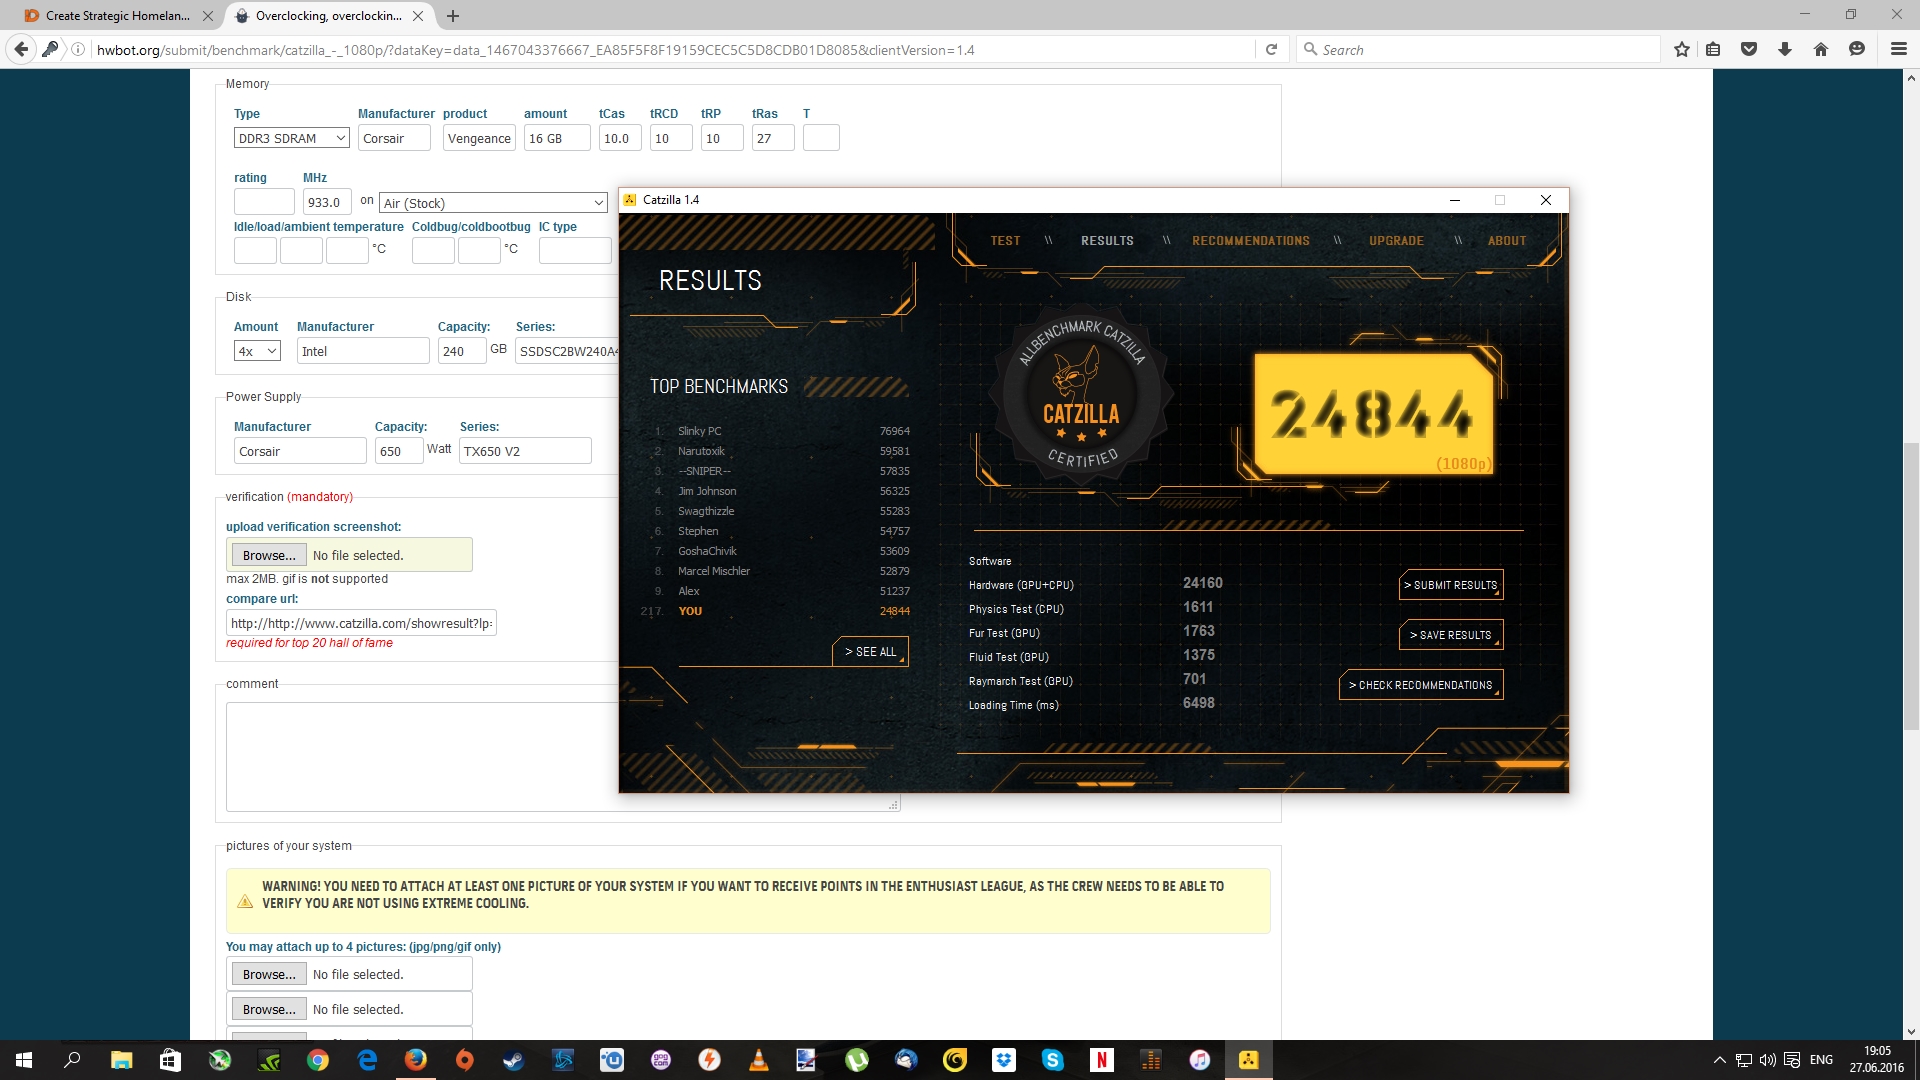This screenshot has width=1920, height=1080.
Task: Open a new Firefox tab
Action: coord(453,16)
